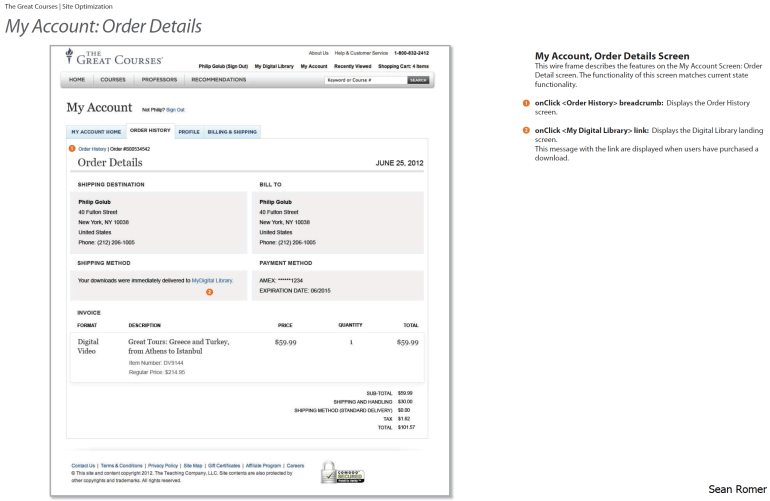Click the INVOICE heading

click(89, 313)
